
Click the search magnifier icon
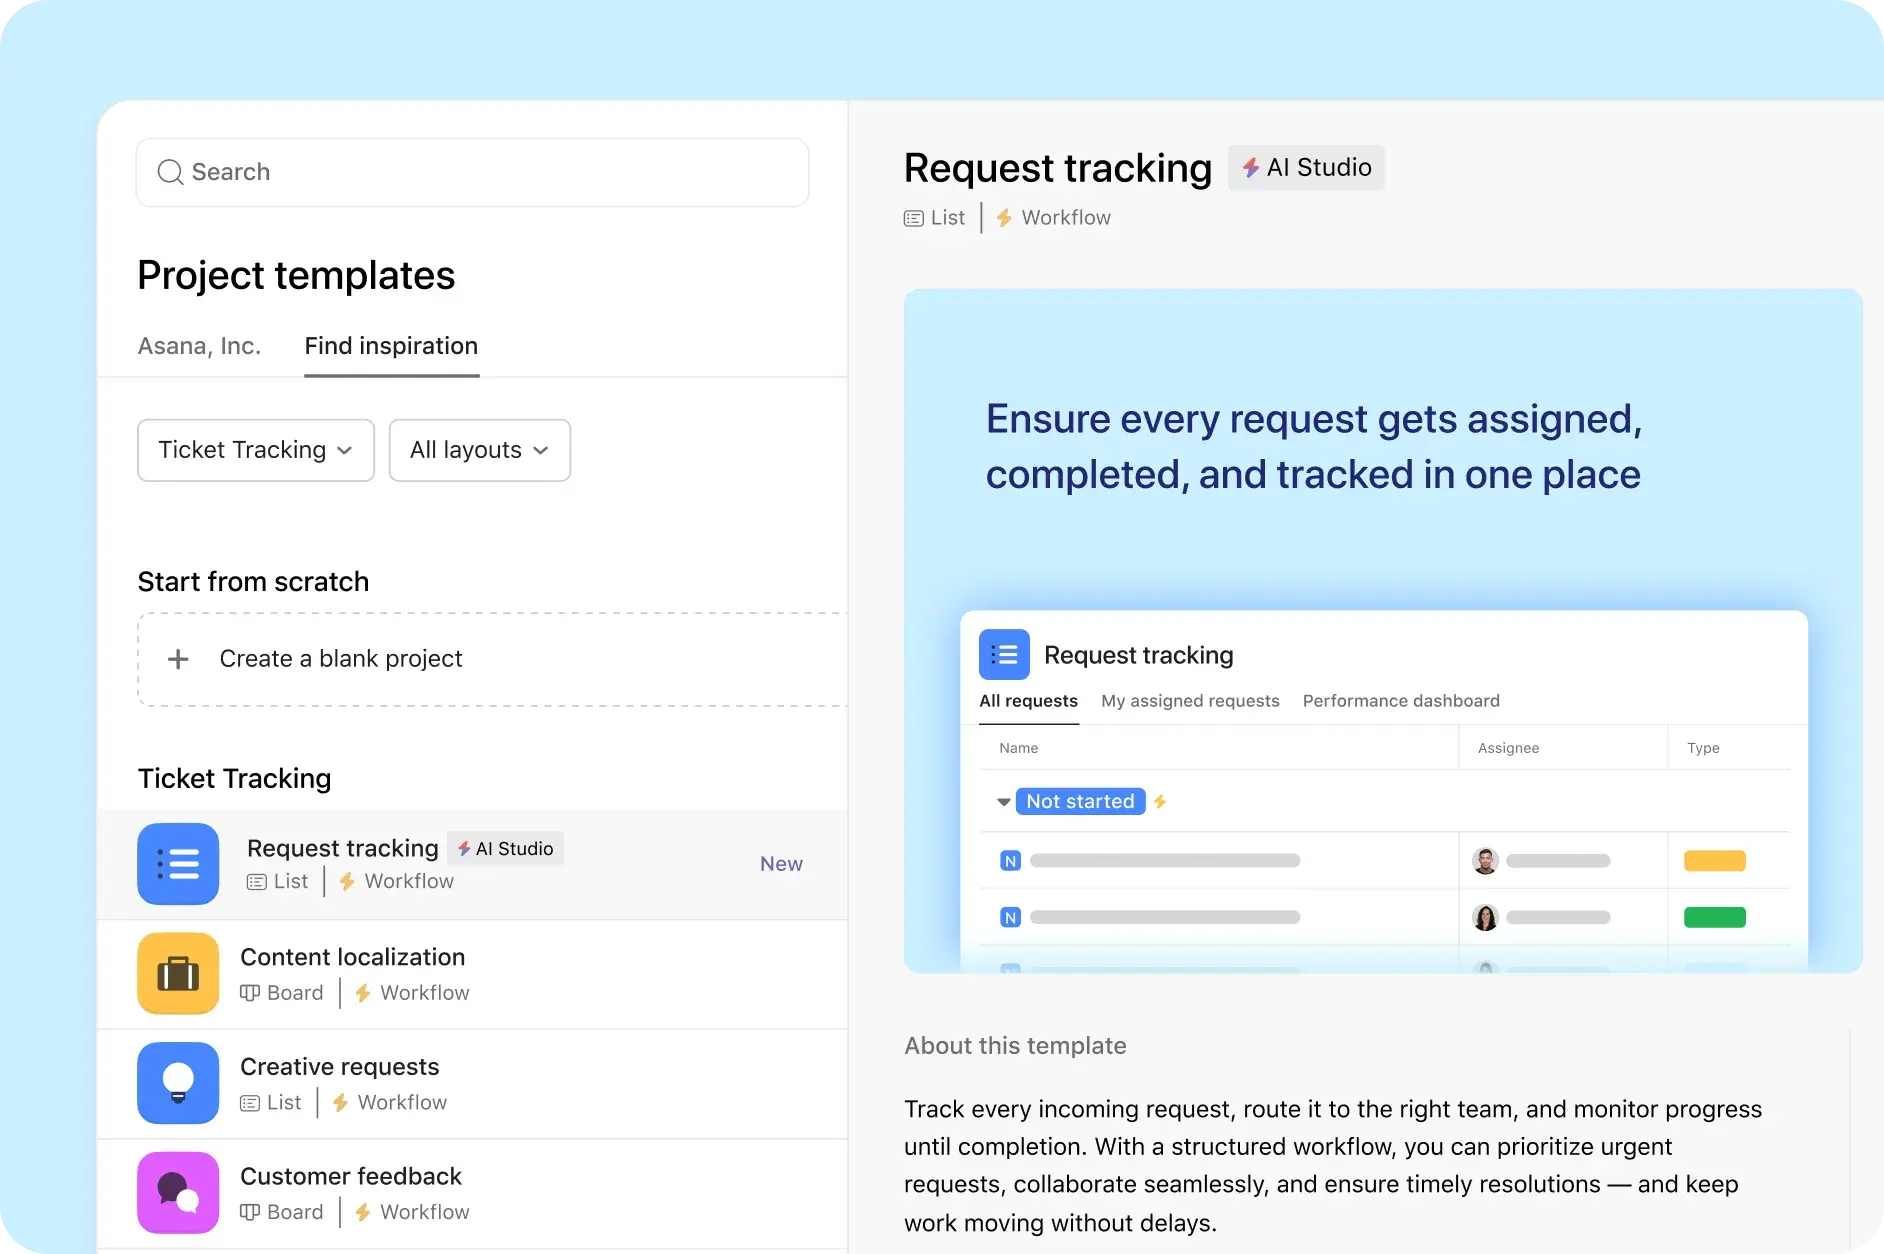pos(171,172)
